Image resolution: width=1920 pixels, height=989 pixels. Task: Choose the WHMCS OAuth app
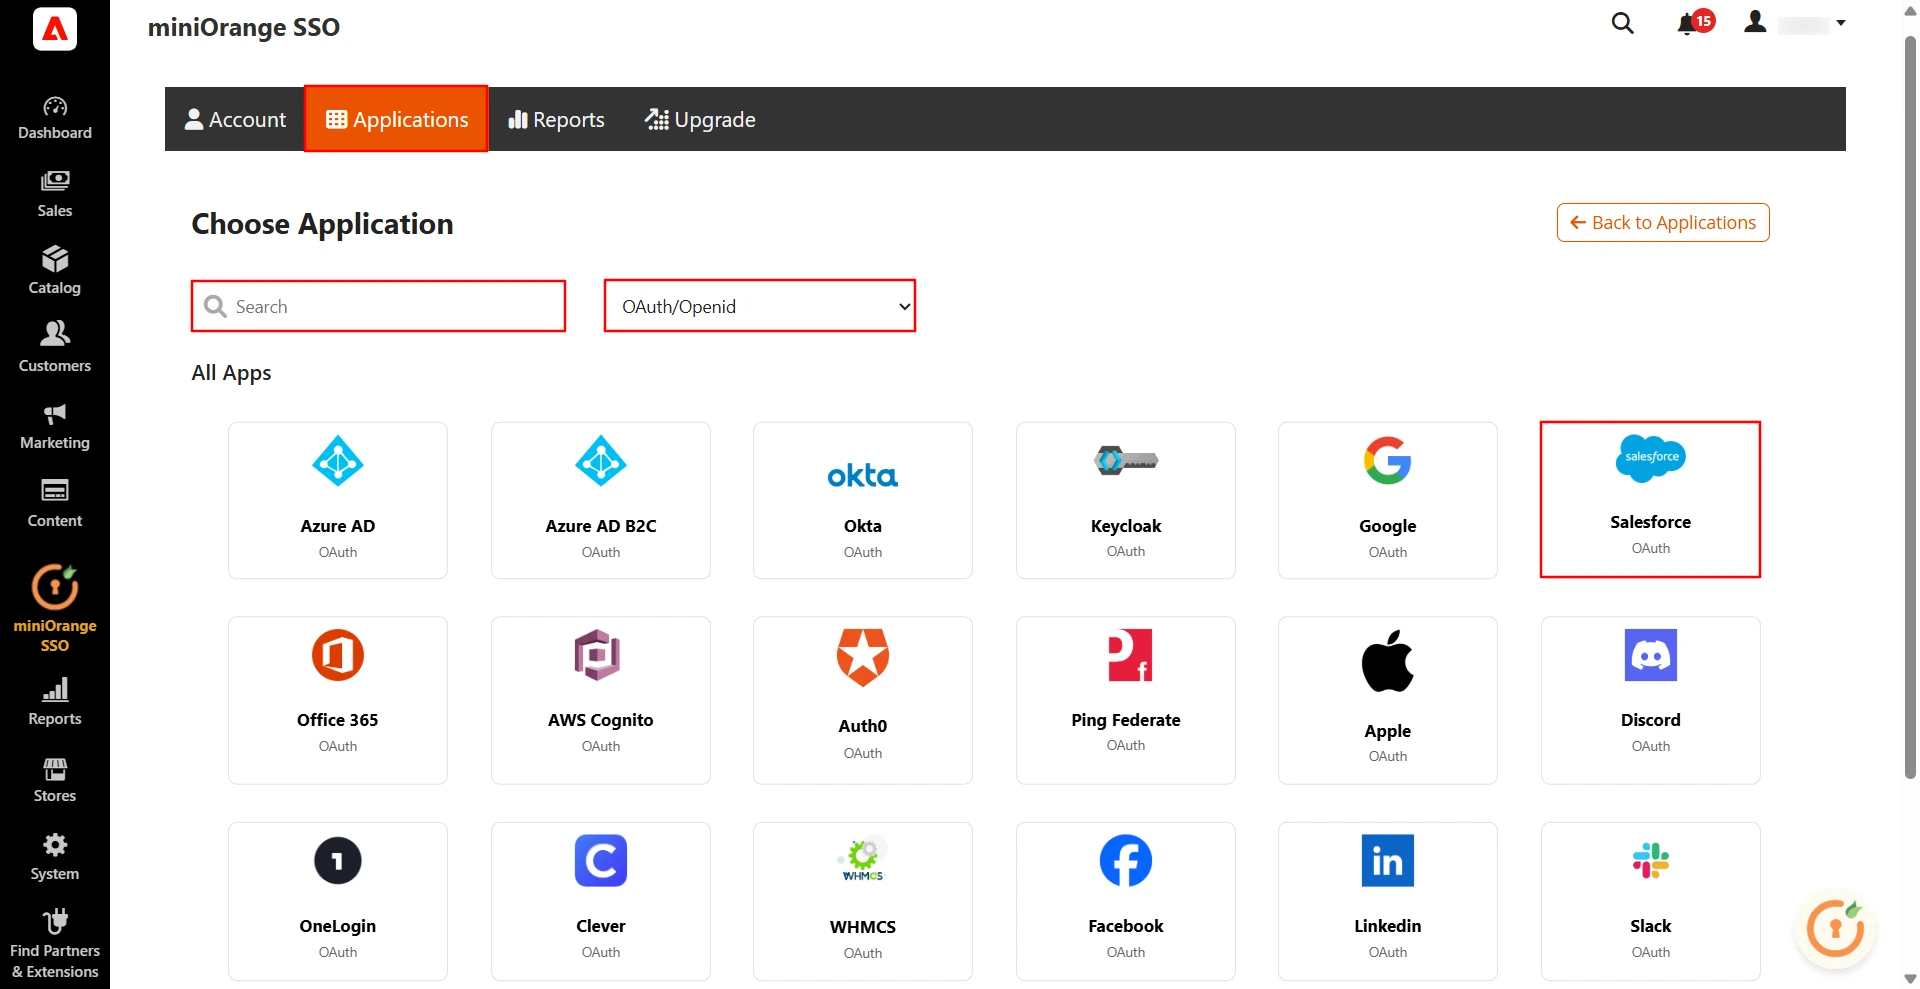pos(863,901)
